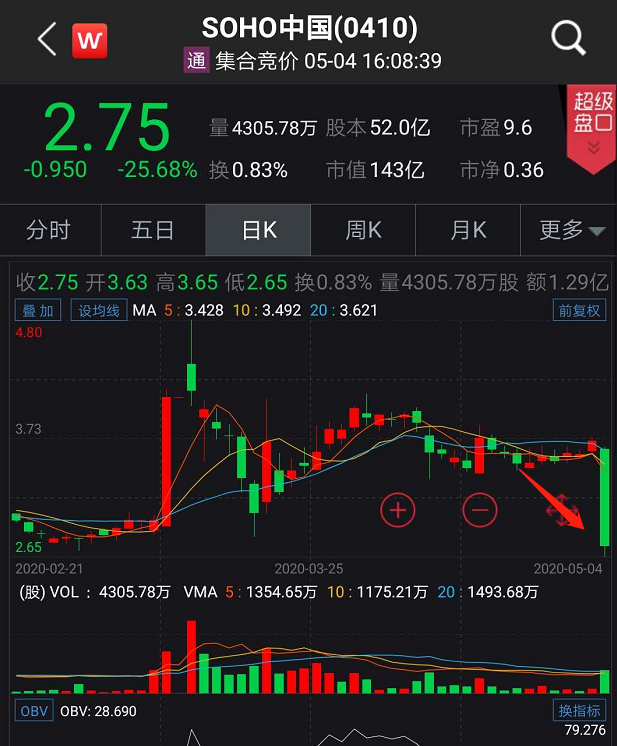Tap the MA 20: 3.621 label

pos(343,311)
